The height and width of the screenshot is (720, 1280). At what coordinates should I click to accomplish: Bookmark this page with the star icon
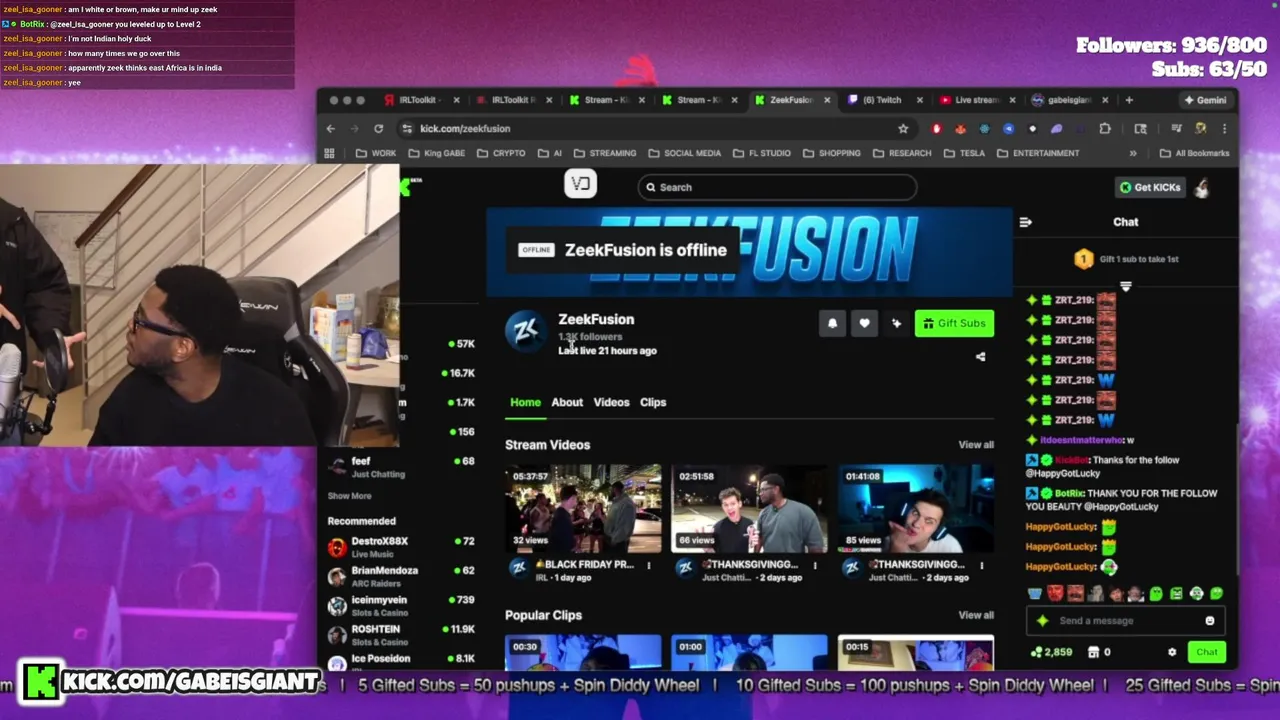point(903,128)
